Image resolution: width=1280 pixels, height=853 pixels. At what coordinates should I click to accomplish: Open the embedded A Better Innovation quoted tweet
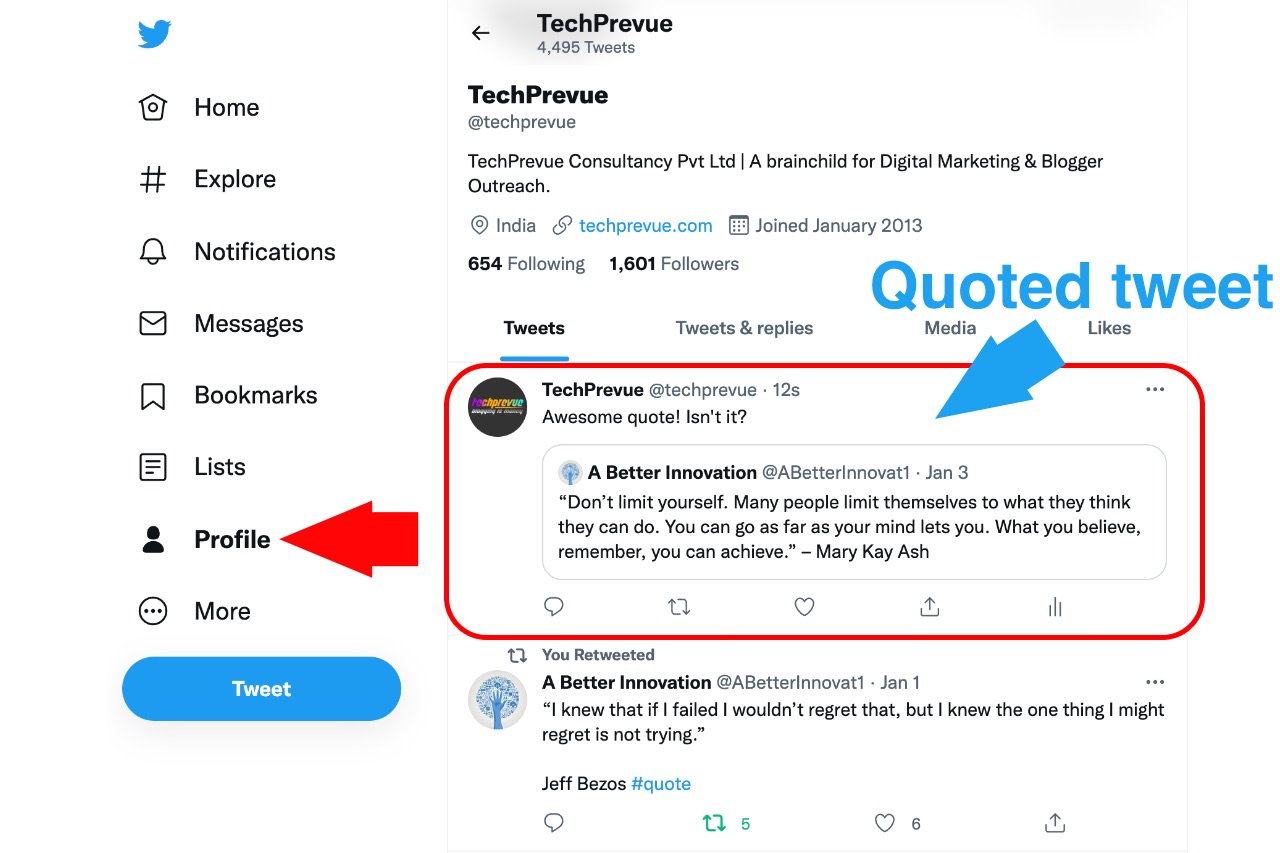(854, 512)
